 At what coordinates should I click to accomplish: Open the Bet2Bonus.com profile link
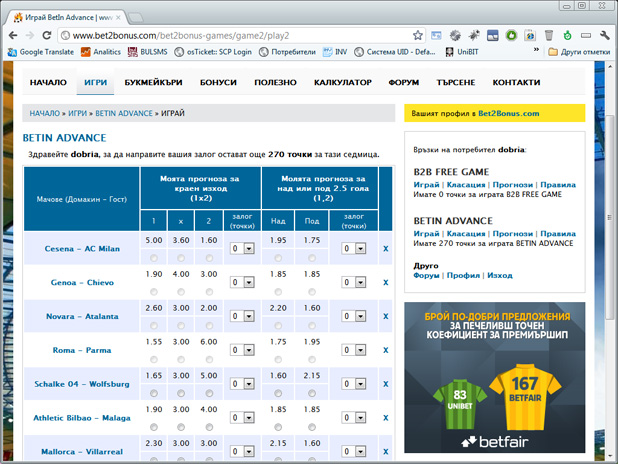coord(508,114)
